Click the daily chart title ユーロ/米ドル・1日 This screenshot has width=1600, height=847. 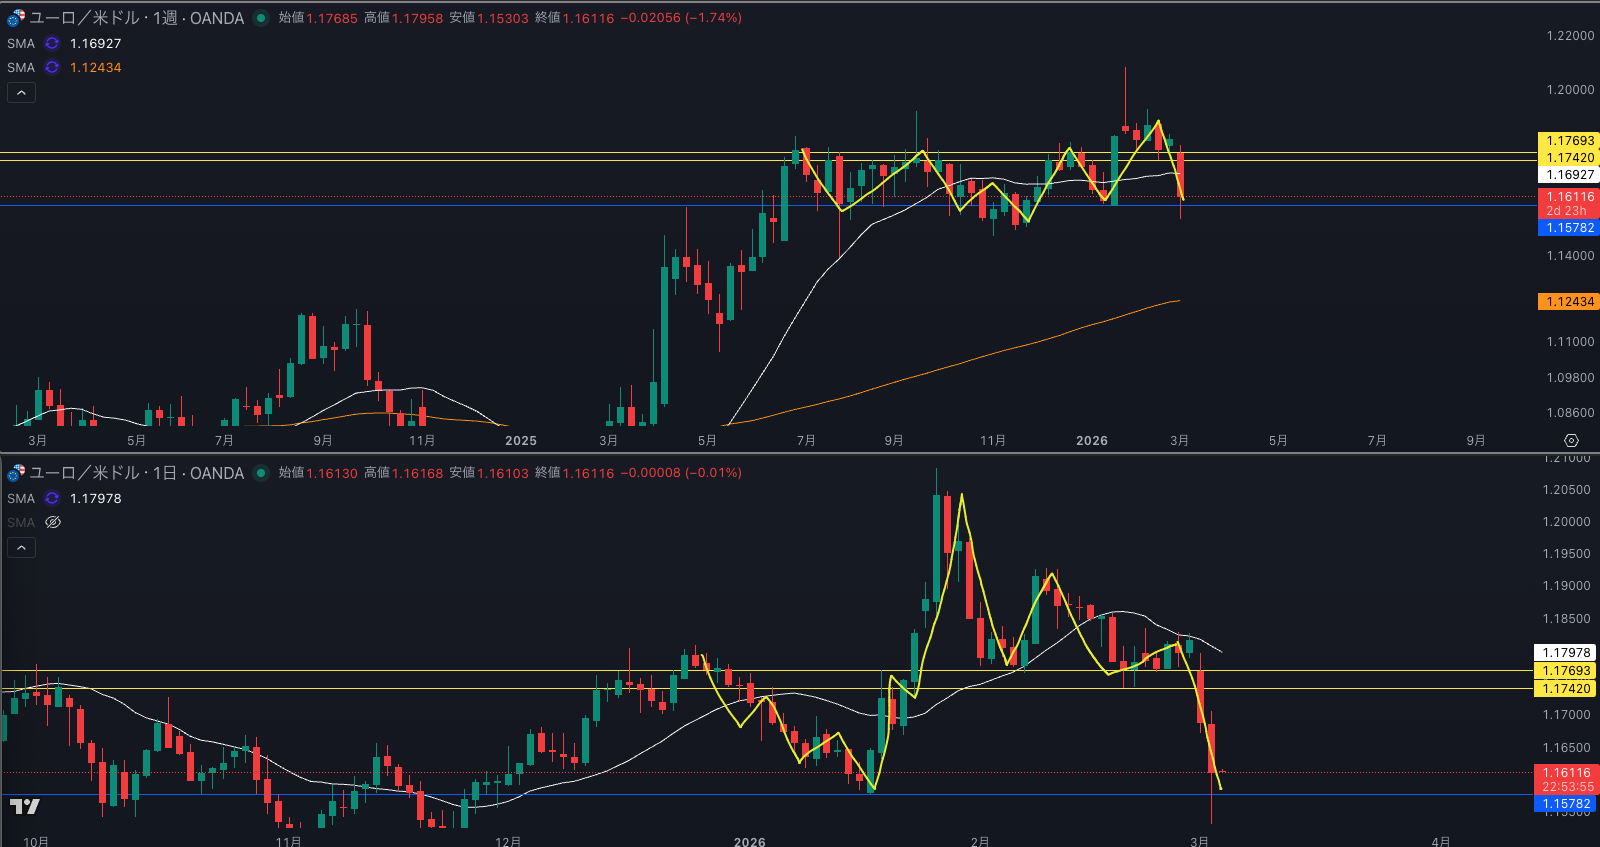pos(136,473)
